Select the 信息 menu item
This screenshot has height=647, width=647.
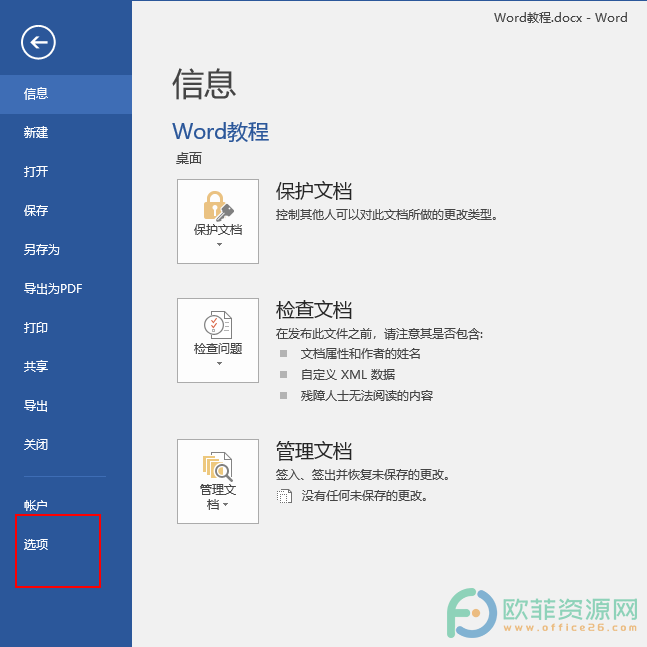66,94
